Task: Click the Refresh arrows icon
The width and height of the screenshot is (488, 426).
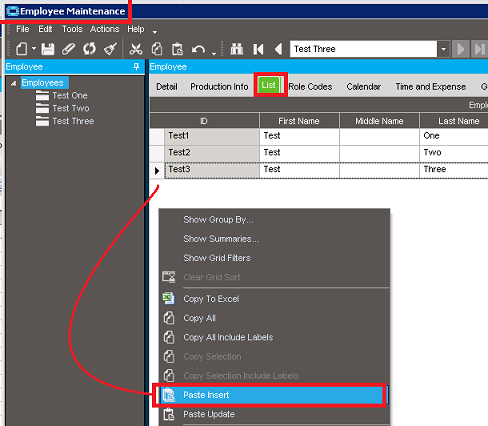Action: [89, 49]
